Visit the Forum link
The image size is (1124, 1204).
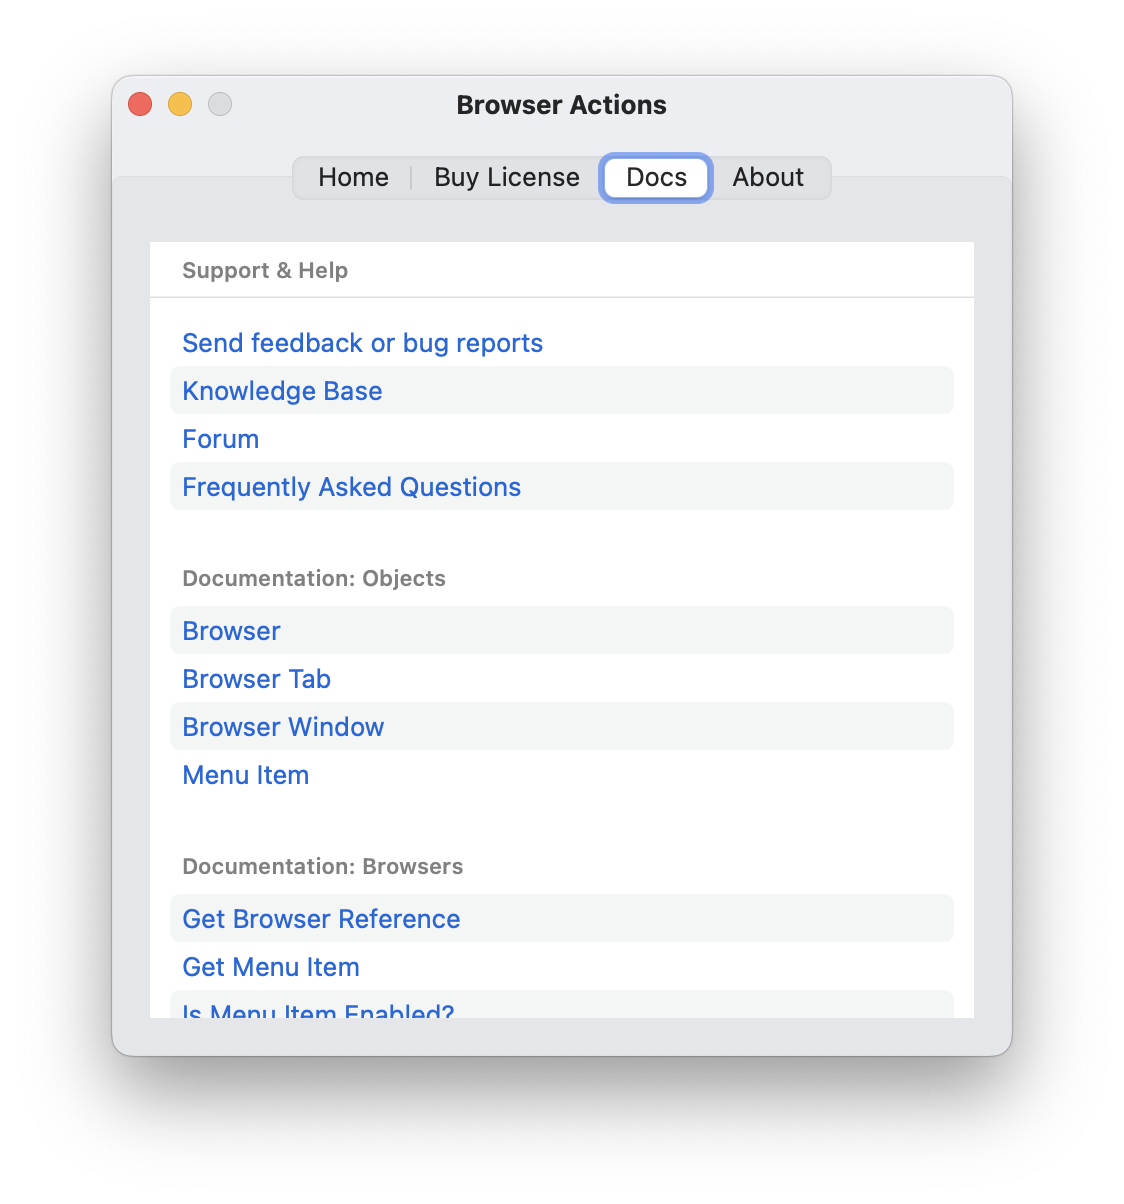[220, 439]
